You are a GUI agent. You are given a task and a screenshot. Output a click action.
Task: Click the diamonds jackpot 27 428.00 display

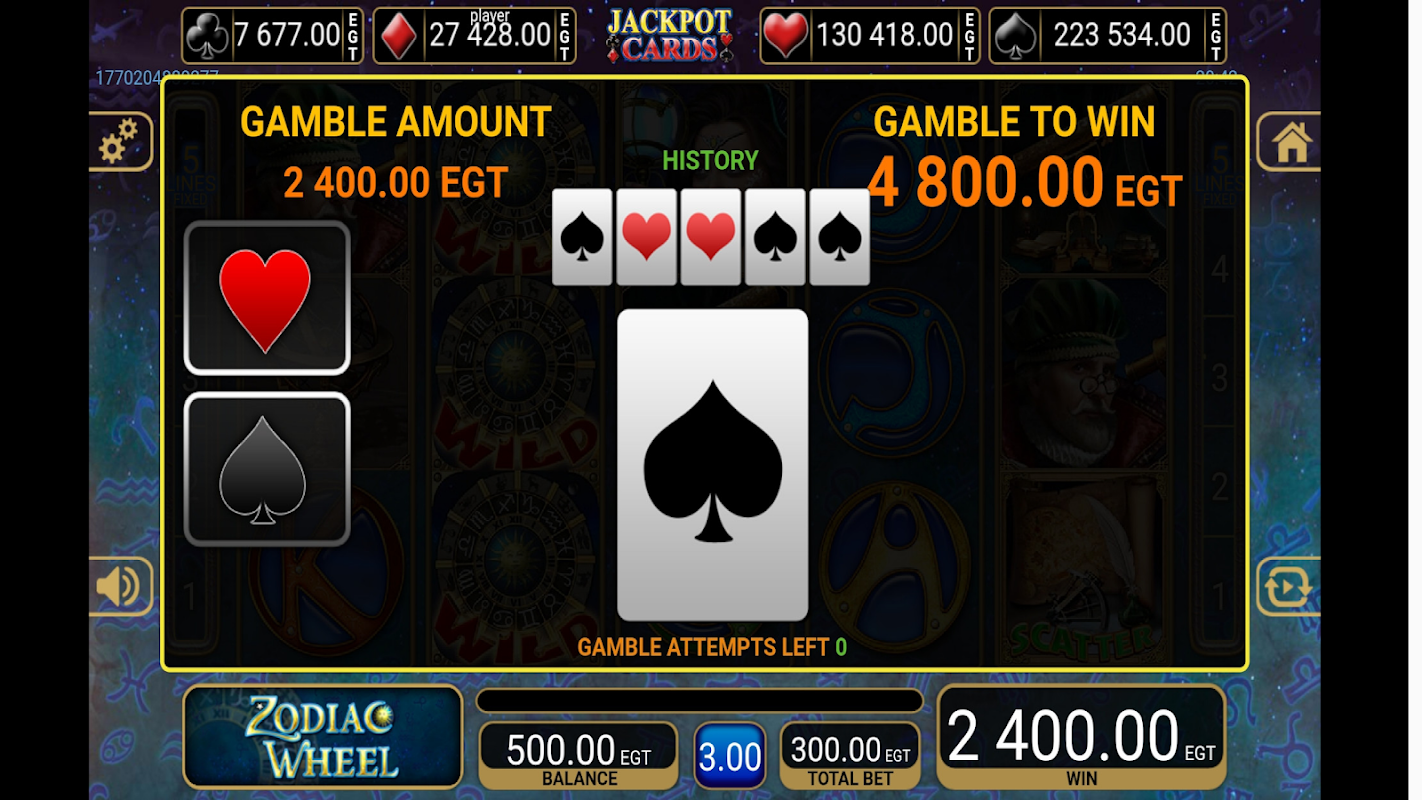[474, 36]
